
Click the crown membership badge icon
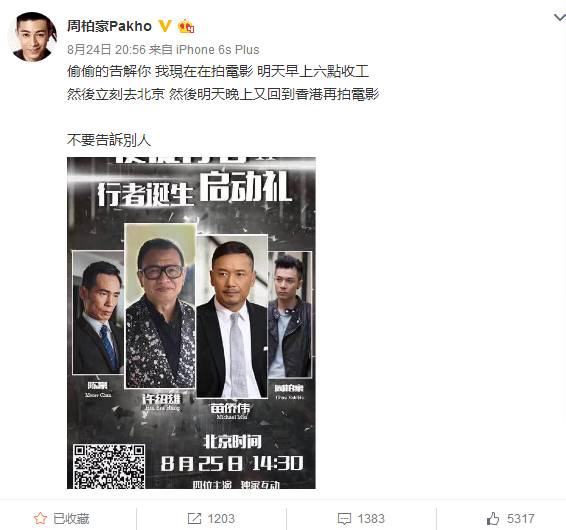[x=186, y=26]
